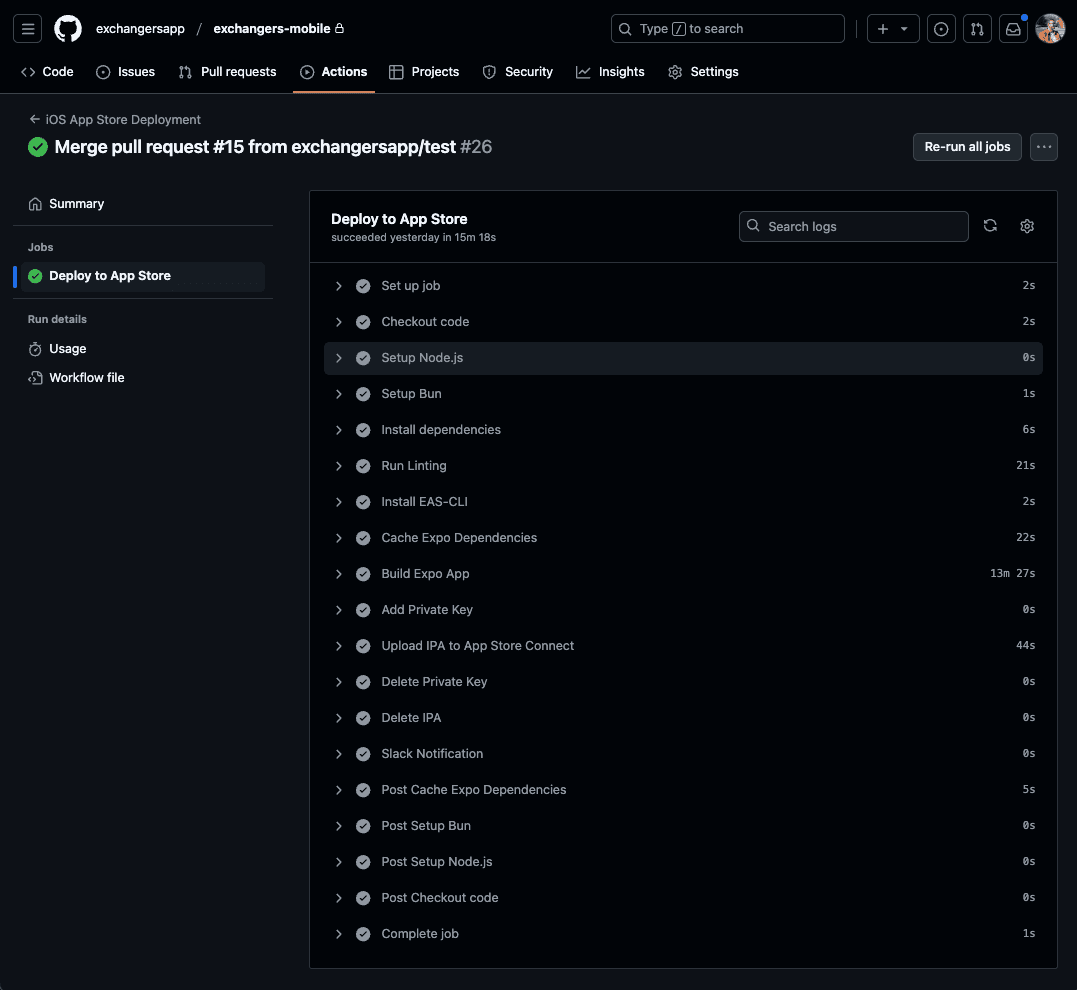Open the Projects tab
Viewport: 1077px width, 990px height.
click(x=424, y=71)
